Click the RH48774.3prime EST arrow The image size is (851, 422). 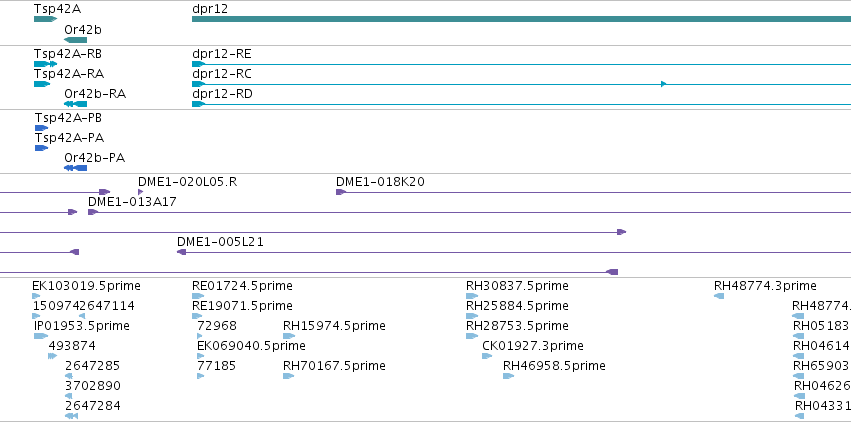[719, 296]
